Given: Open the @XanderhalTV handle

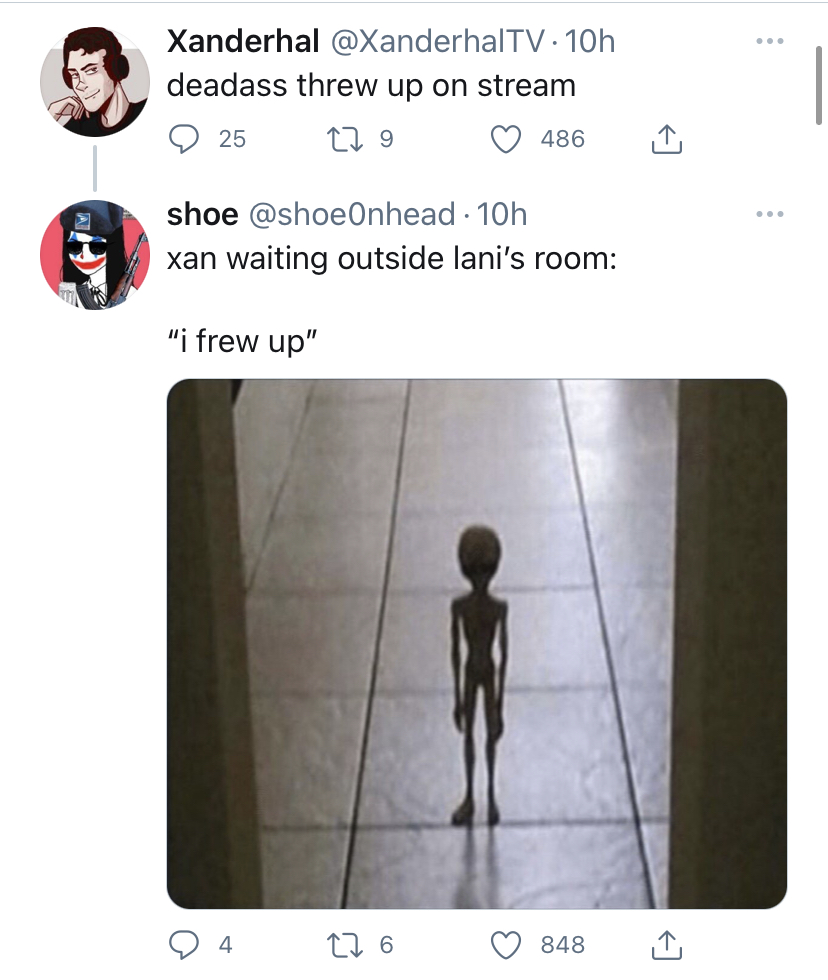Looking at the screenshot, I should (437, 41).
